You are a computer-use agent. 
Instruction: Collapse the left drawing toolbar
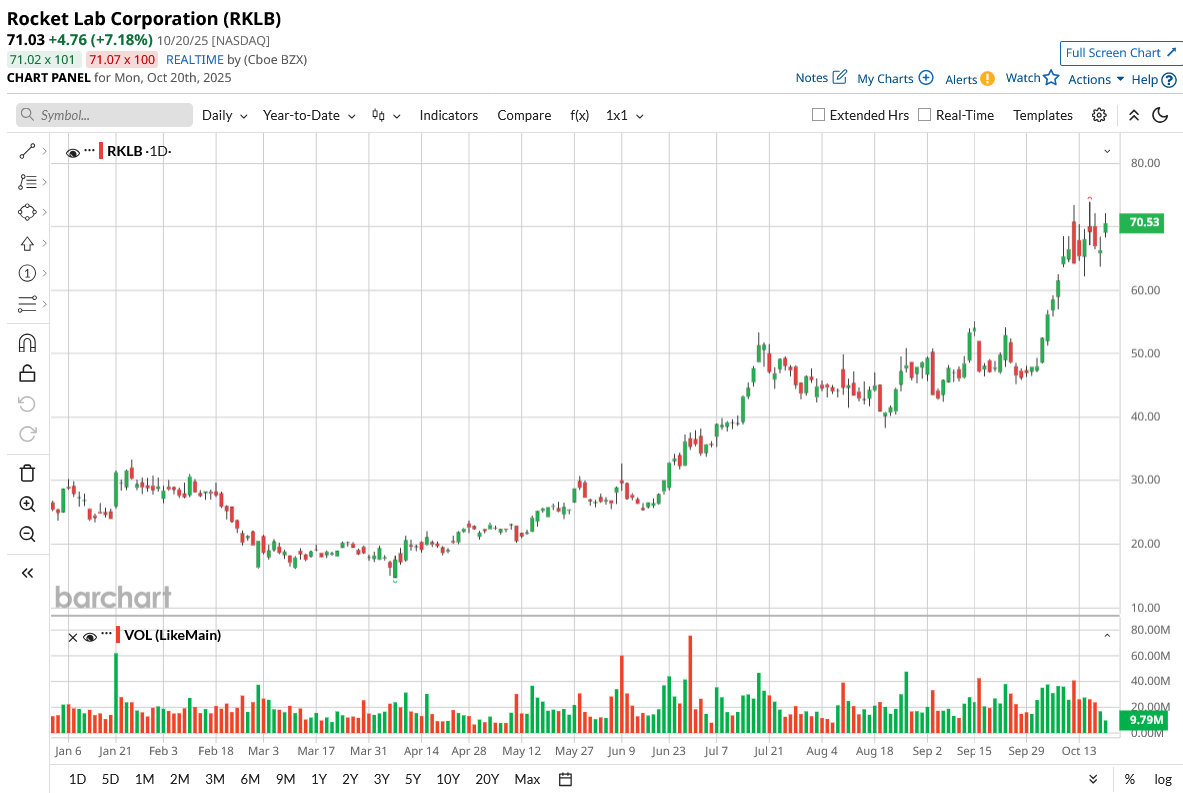click(x=27, y=573)
